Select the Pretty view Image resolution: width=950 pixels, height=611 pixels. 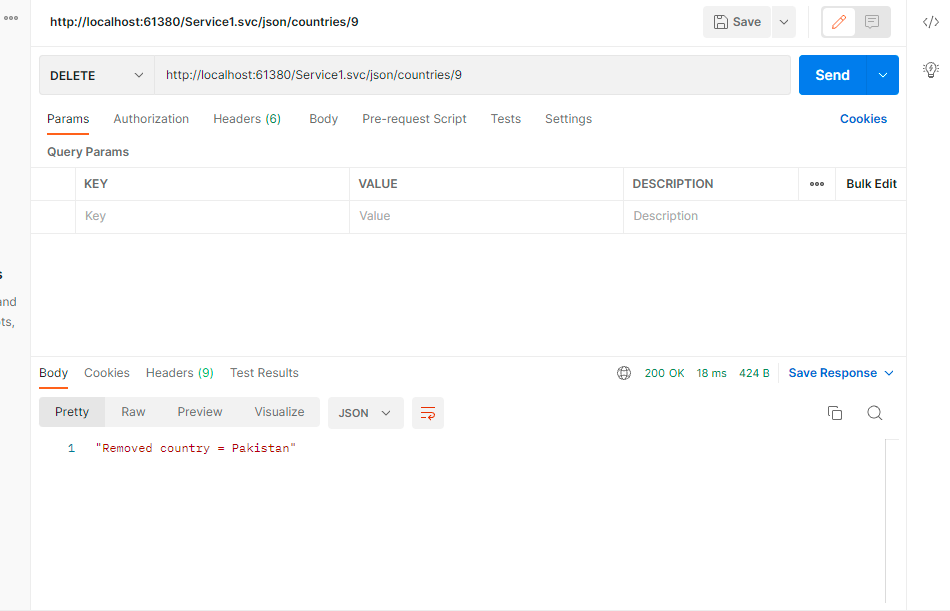[72, 412]
